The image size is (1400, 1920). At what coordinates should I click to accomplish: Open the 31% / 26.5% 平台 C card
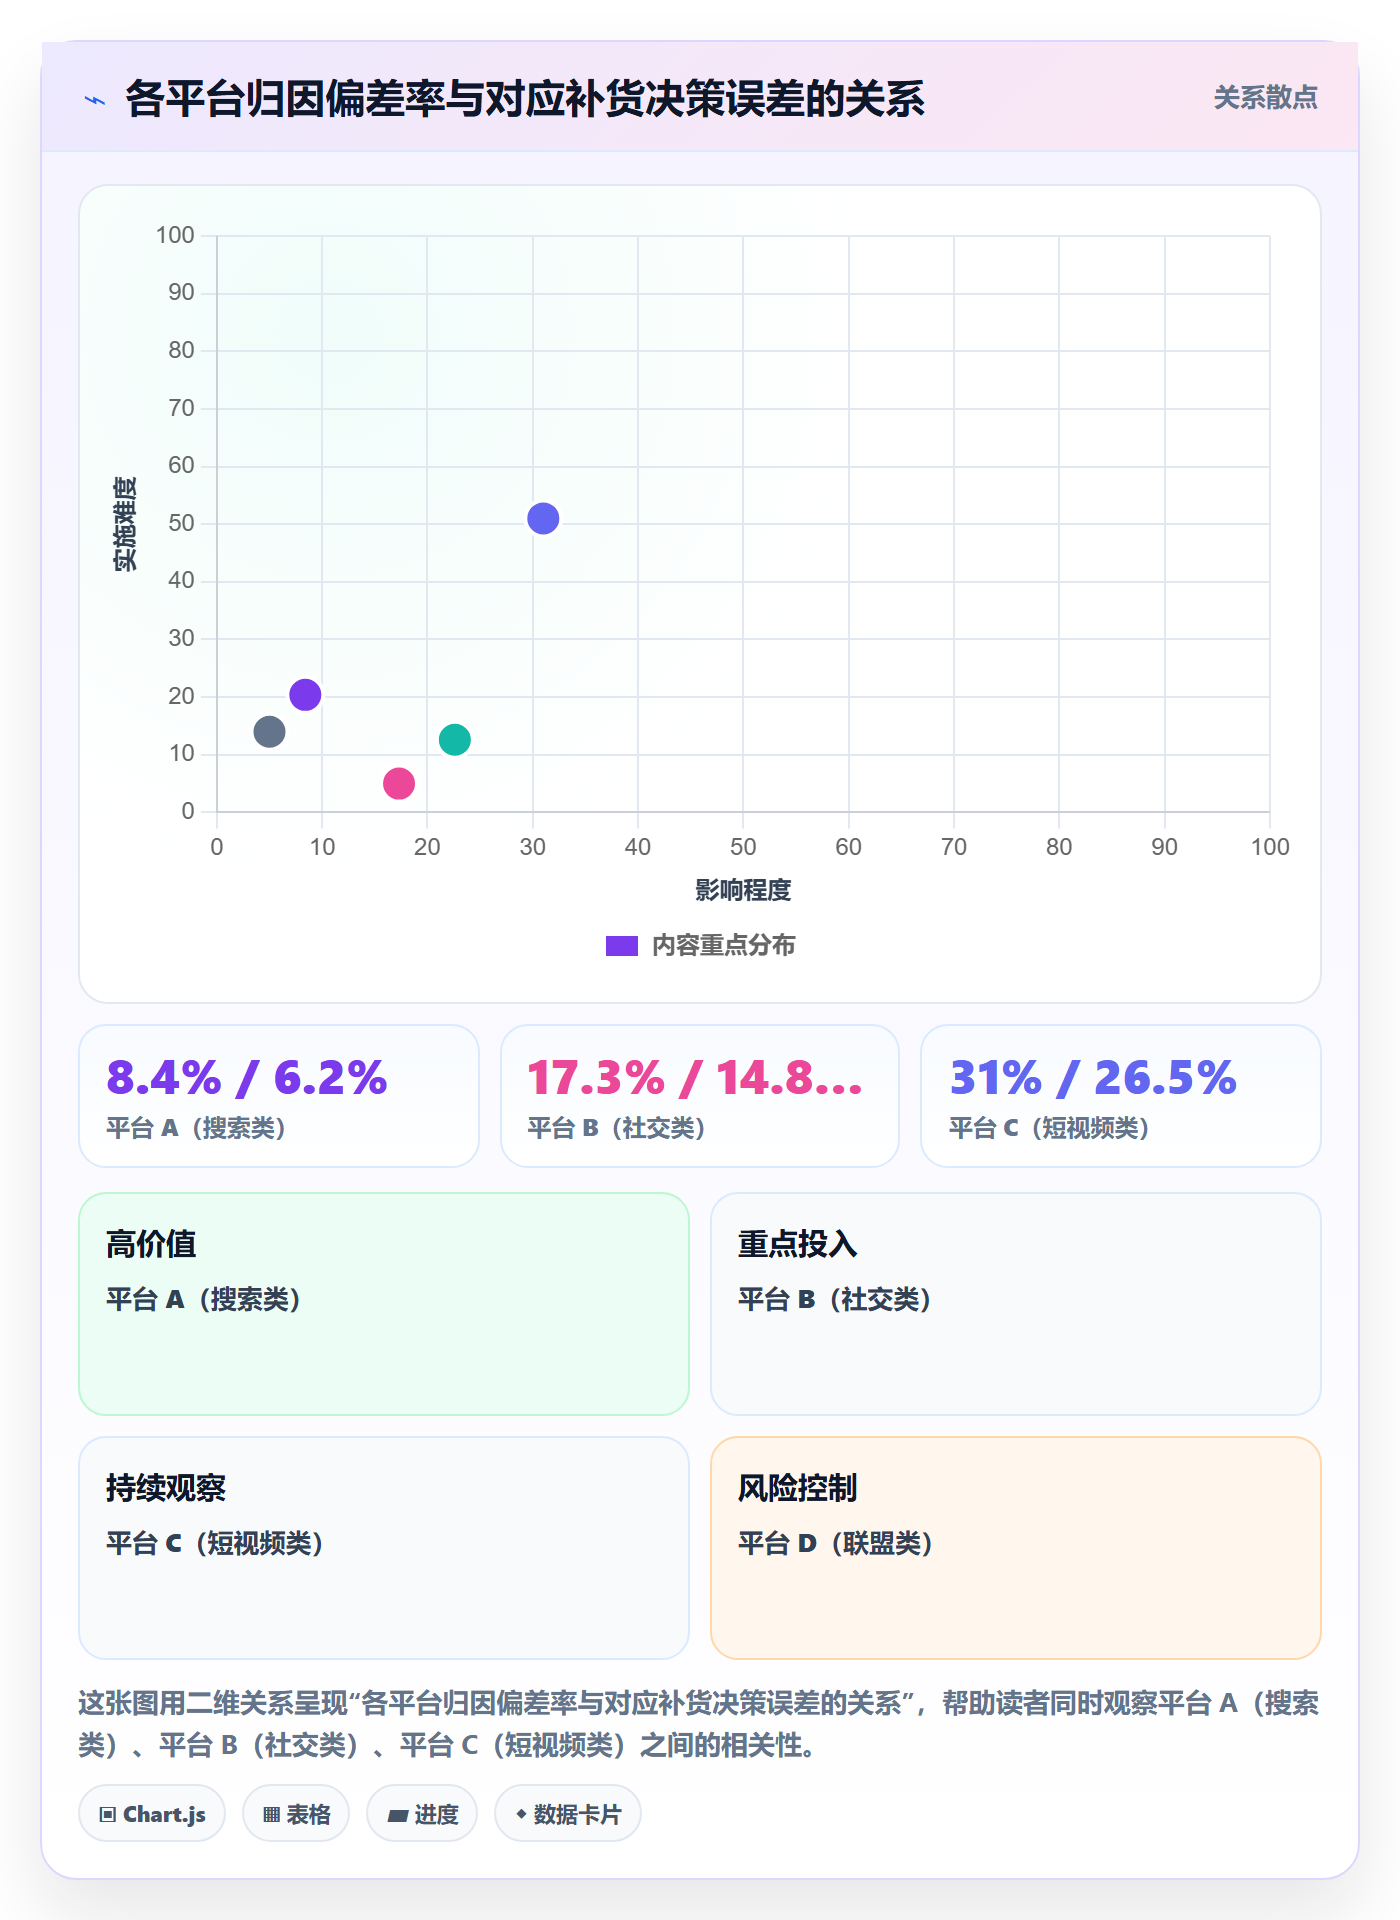coord(1121,1095)
